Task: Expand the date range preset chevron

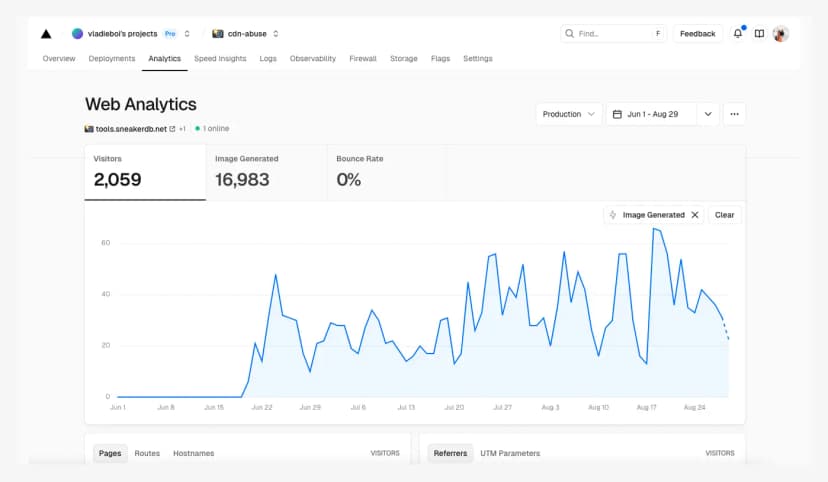Action: click(x=708, y=114)
